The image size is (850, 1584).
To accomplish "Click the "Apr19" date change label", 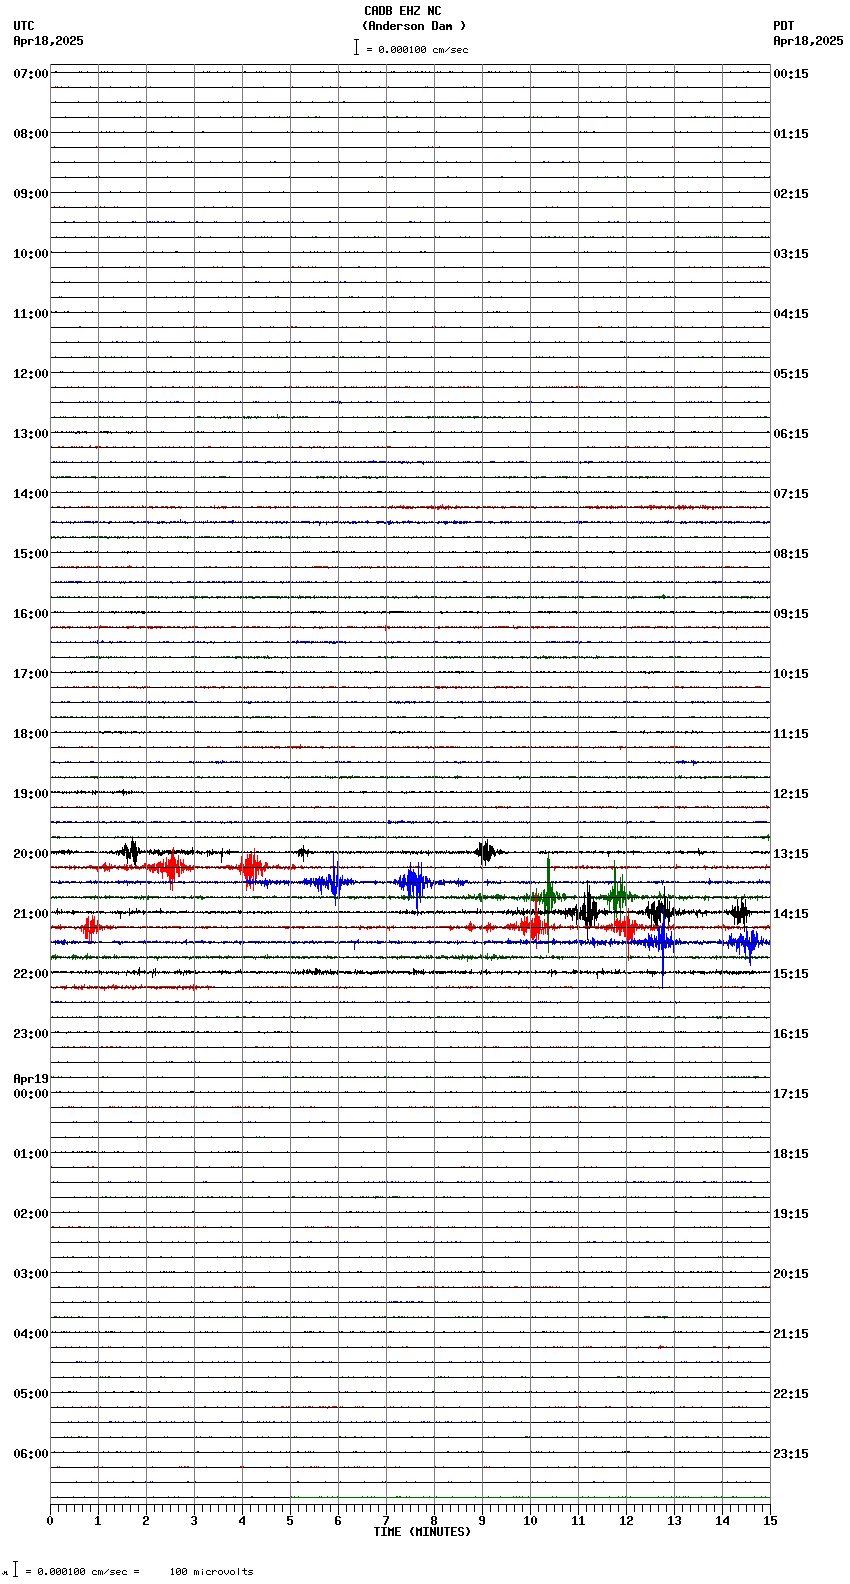I will coord(31,1079).
